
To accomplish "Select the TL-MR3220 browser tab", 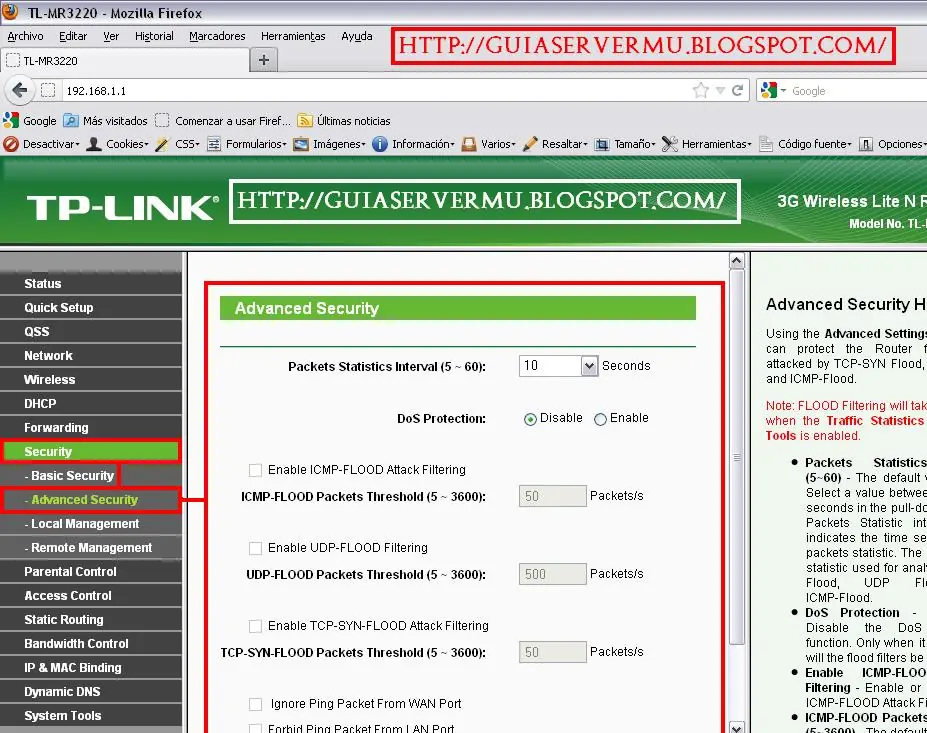I will (125, 60).
